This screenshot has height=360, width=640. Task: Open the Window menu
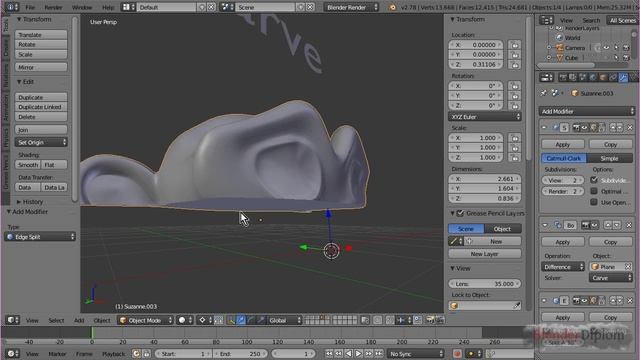[82, 7]
